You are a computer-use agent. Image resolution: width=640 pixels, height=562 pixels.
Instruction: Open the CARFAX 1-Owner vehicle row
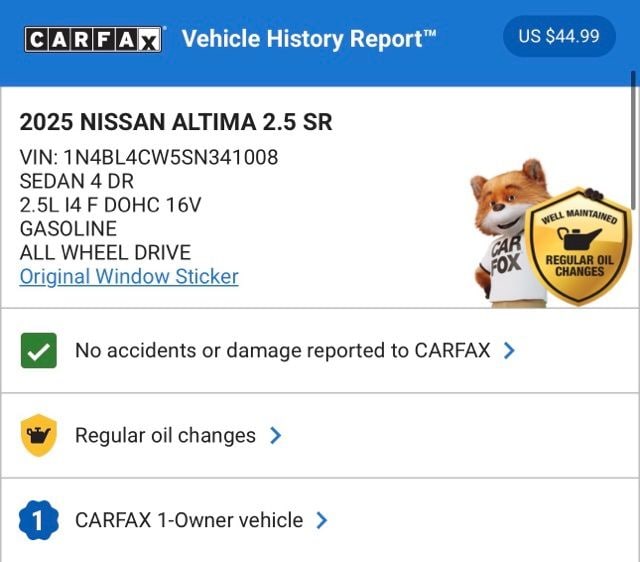click(189, 520)
